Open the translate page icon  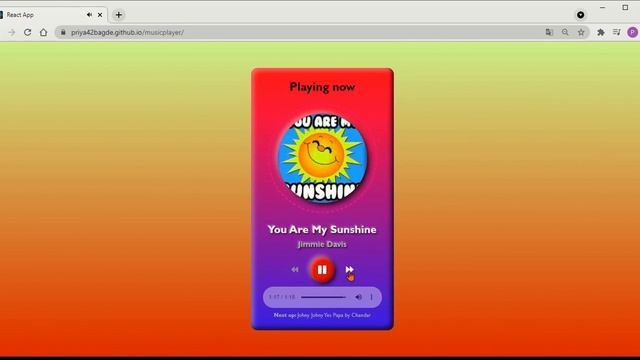[x=549, y=32]
